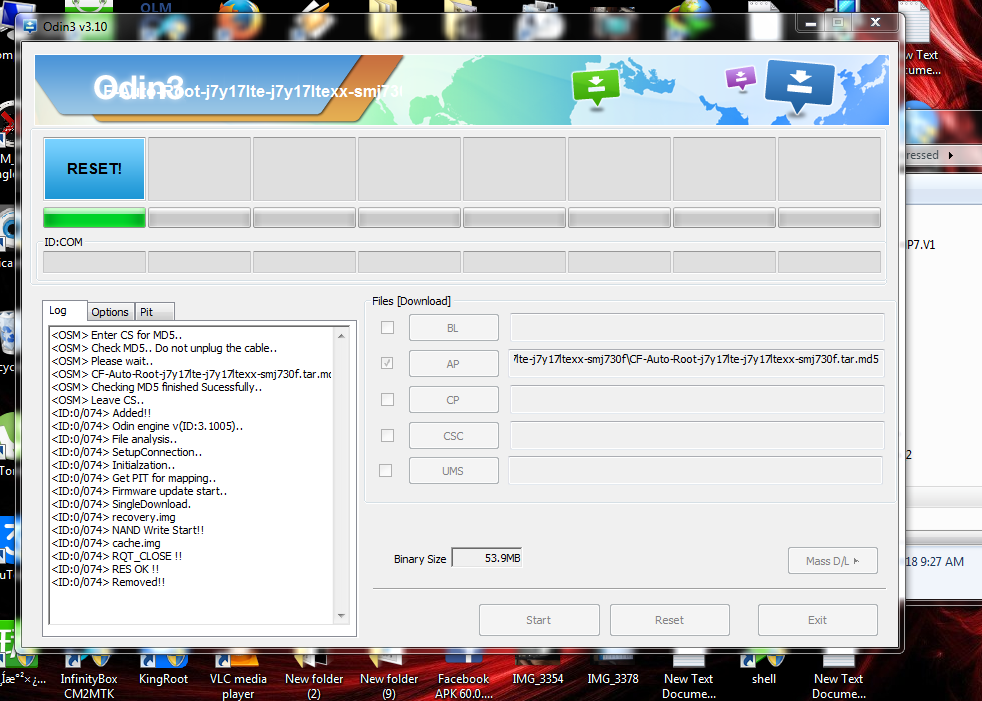Click the green progress bar under RESET!

95,218
